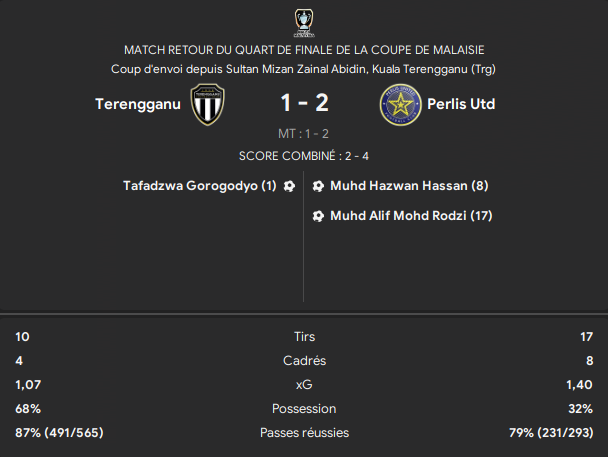Click the Passes réussies statistic label
The width and height of the screenshot is (608, 457).
tap(304, 433)
